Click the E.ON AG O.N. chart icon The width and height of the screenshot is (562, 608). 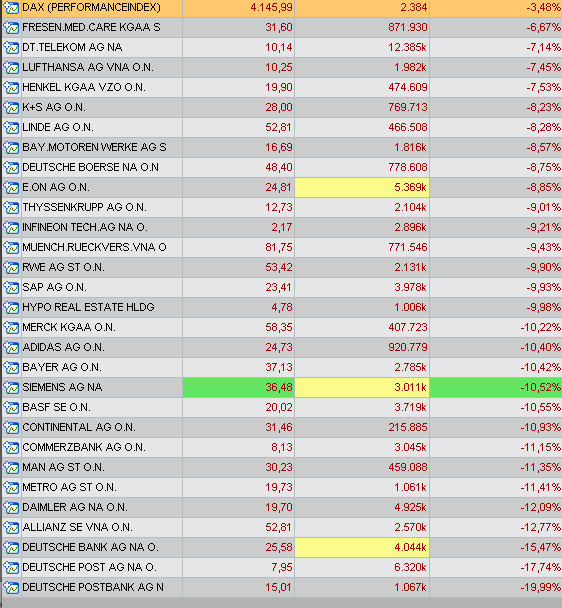point(12,188)
